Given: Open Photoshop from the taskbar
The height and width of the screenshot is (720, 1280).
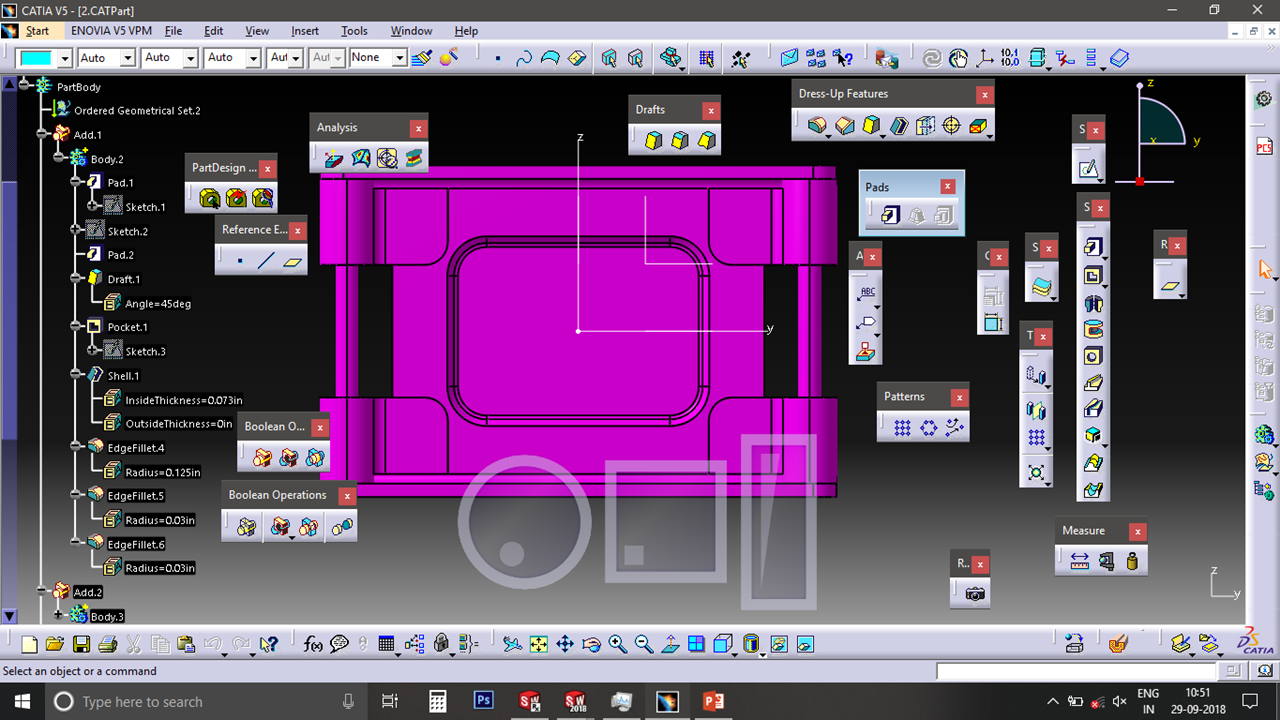Looking at the screenshot, I should [x=483, y=701].
